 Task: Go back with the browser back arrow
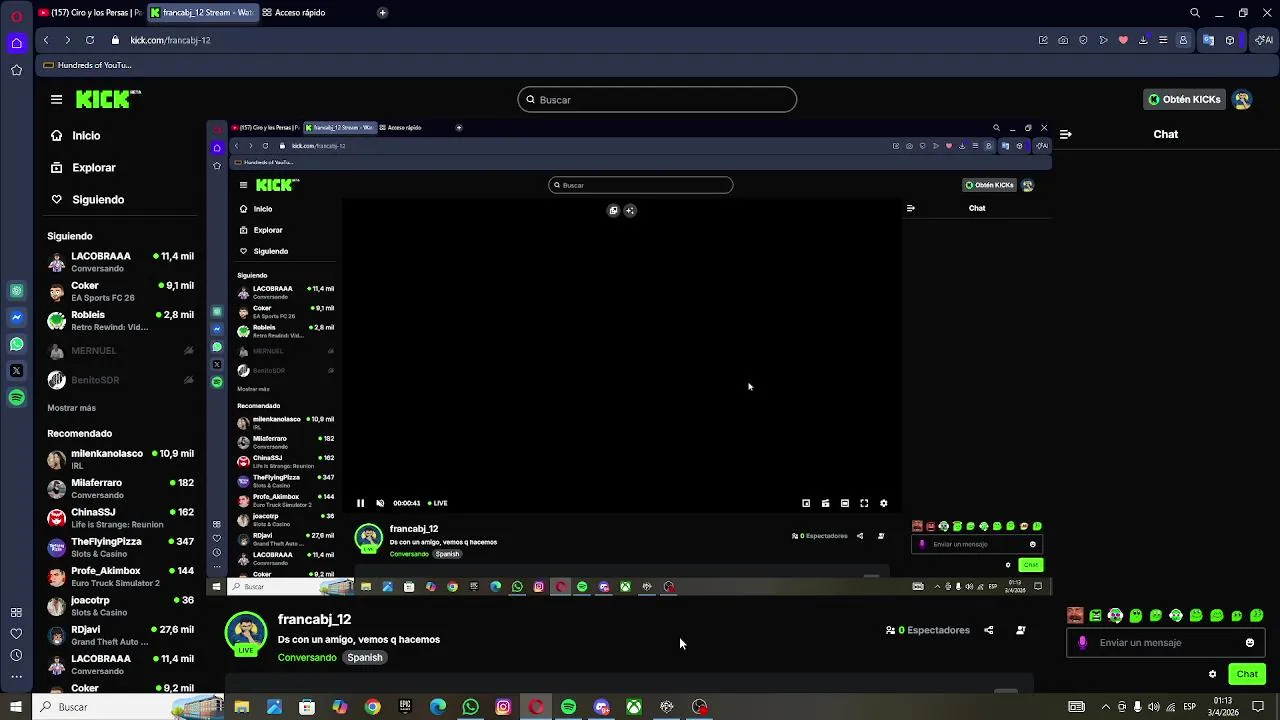[x=46, y=40]
